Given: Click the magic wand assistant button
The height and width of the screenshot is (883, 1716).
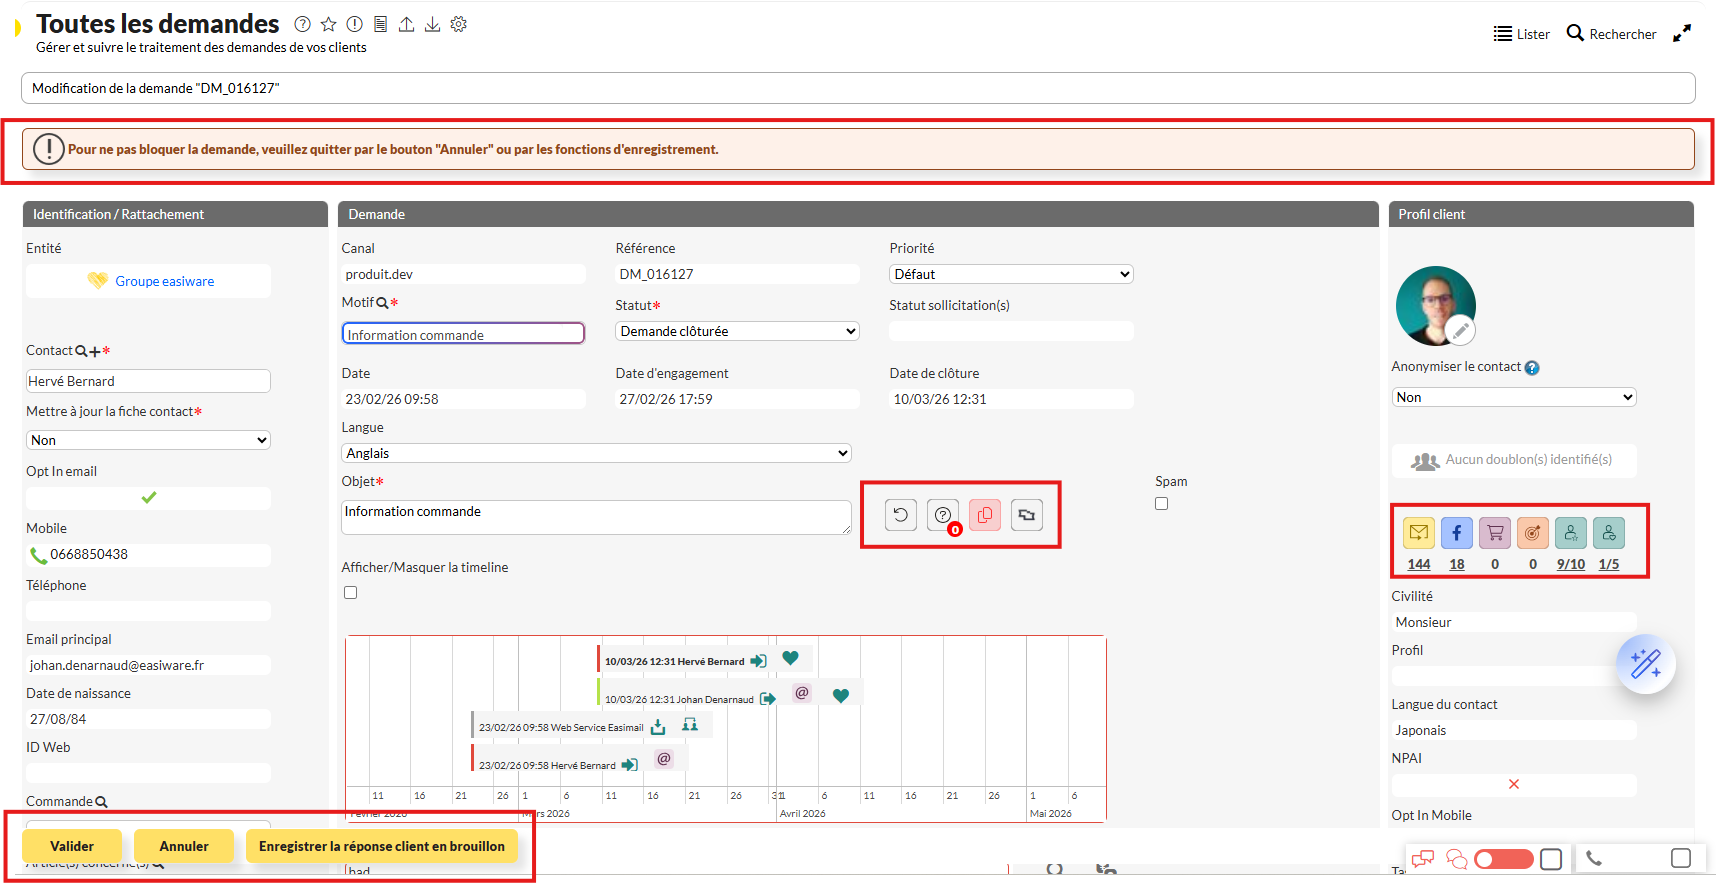Looking at the screenshot, I should (1645, 664).
